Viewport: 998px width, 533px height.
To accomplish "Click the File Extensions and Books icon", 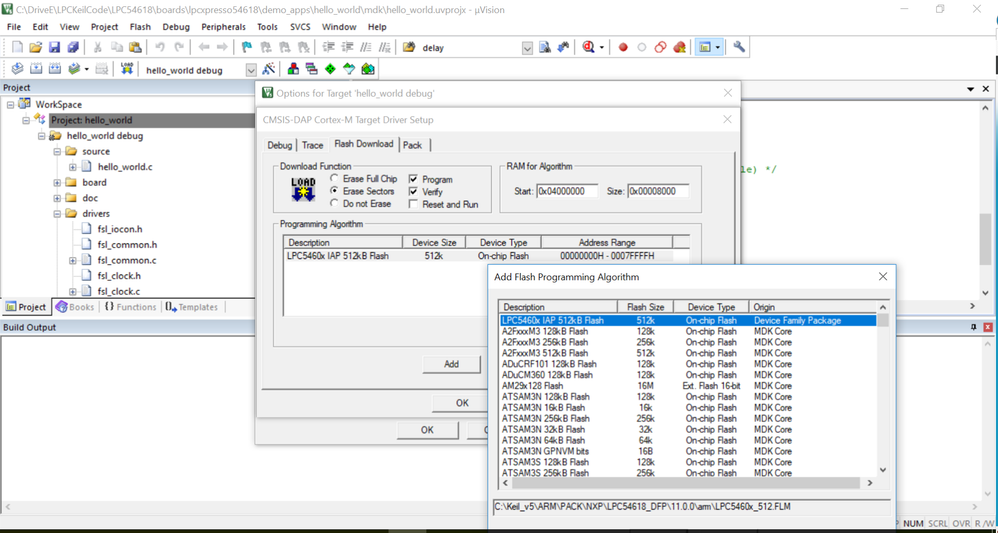I will 293,69.
